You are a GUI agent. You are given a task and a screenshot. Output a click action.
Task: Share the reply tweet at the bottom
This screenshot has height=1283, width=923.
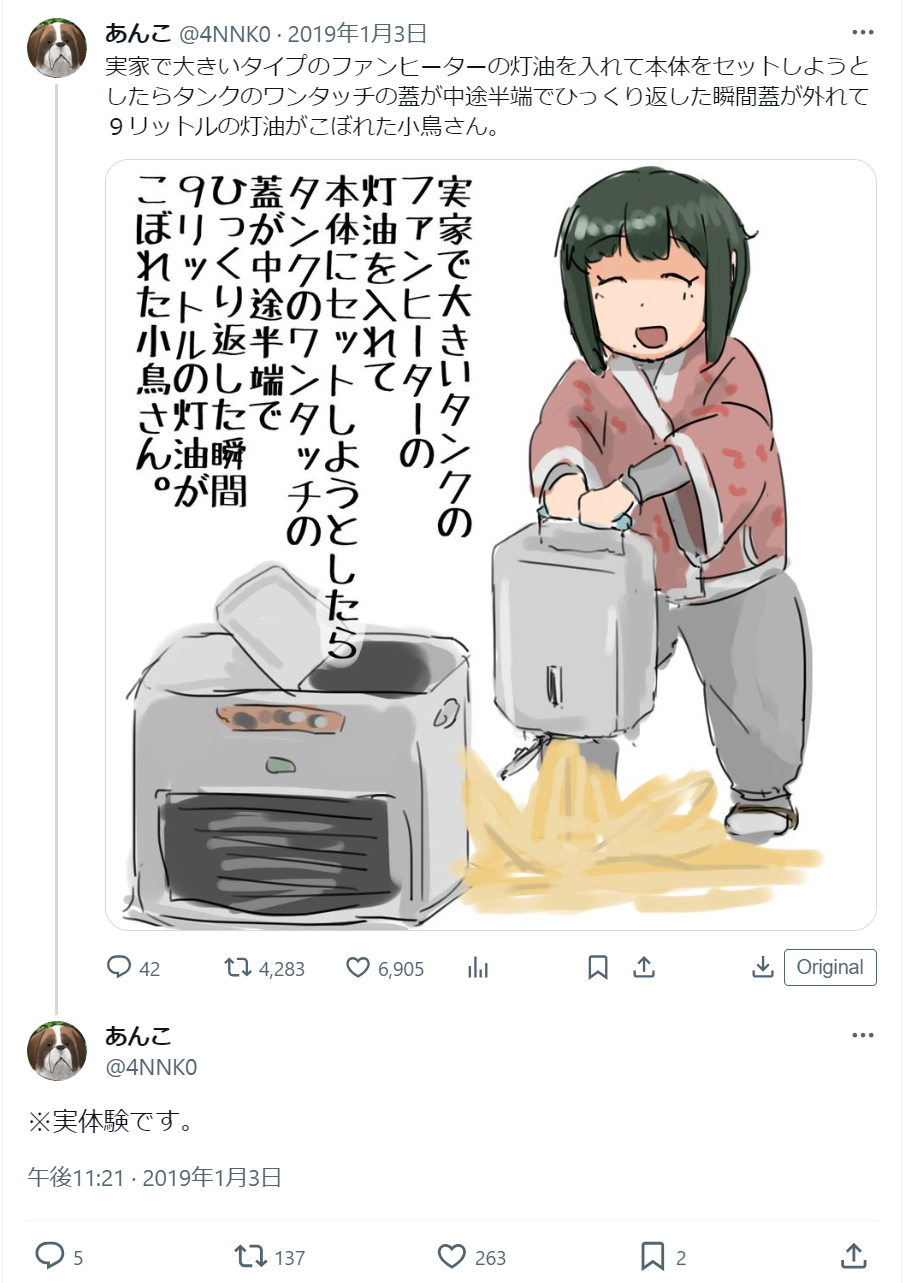[854, 1255]
